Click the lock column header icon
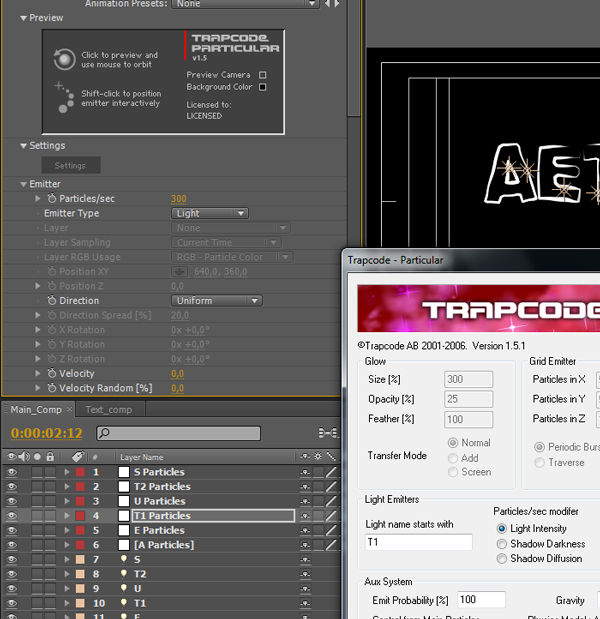 pos(50,457)
